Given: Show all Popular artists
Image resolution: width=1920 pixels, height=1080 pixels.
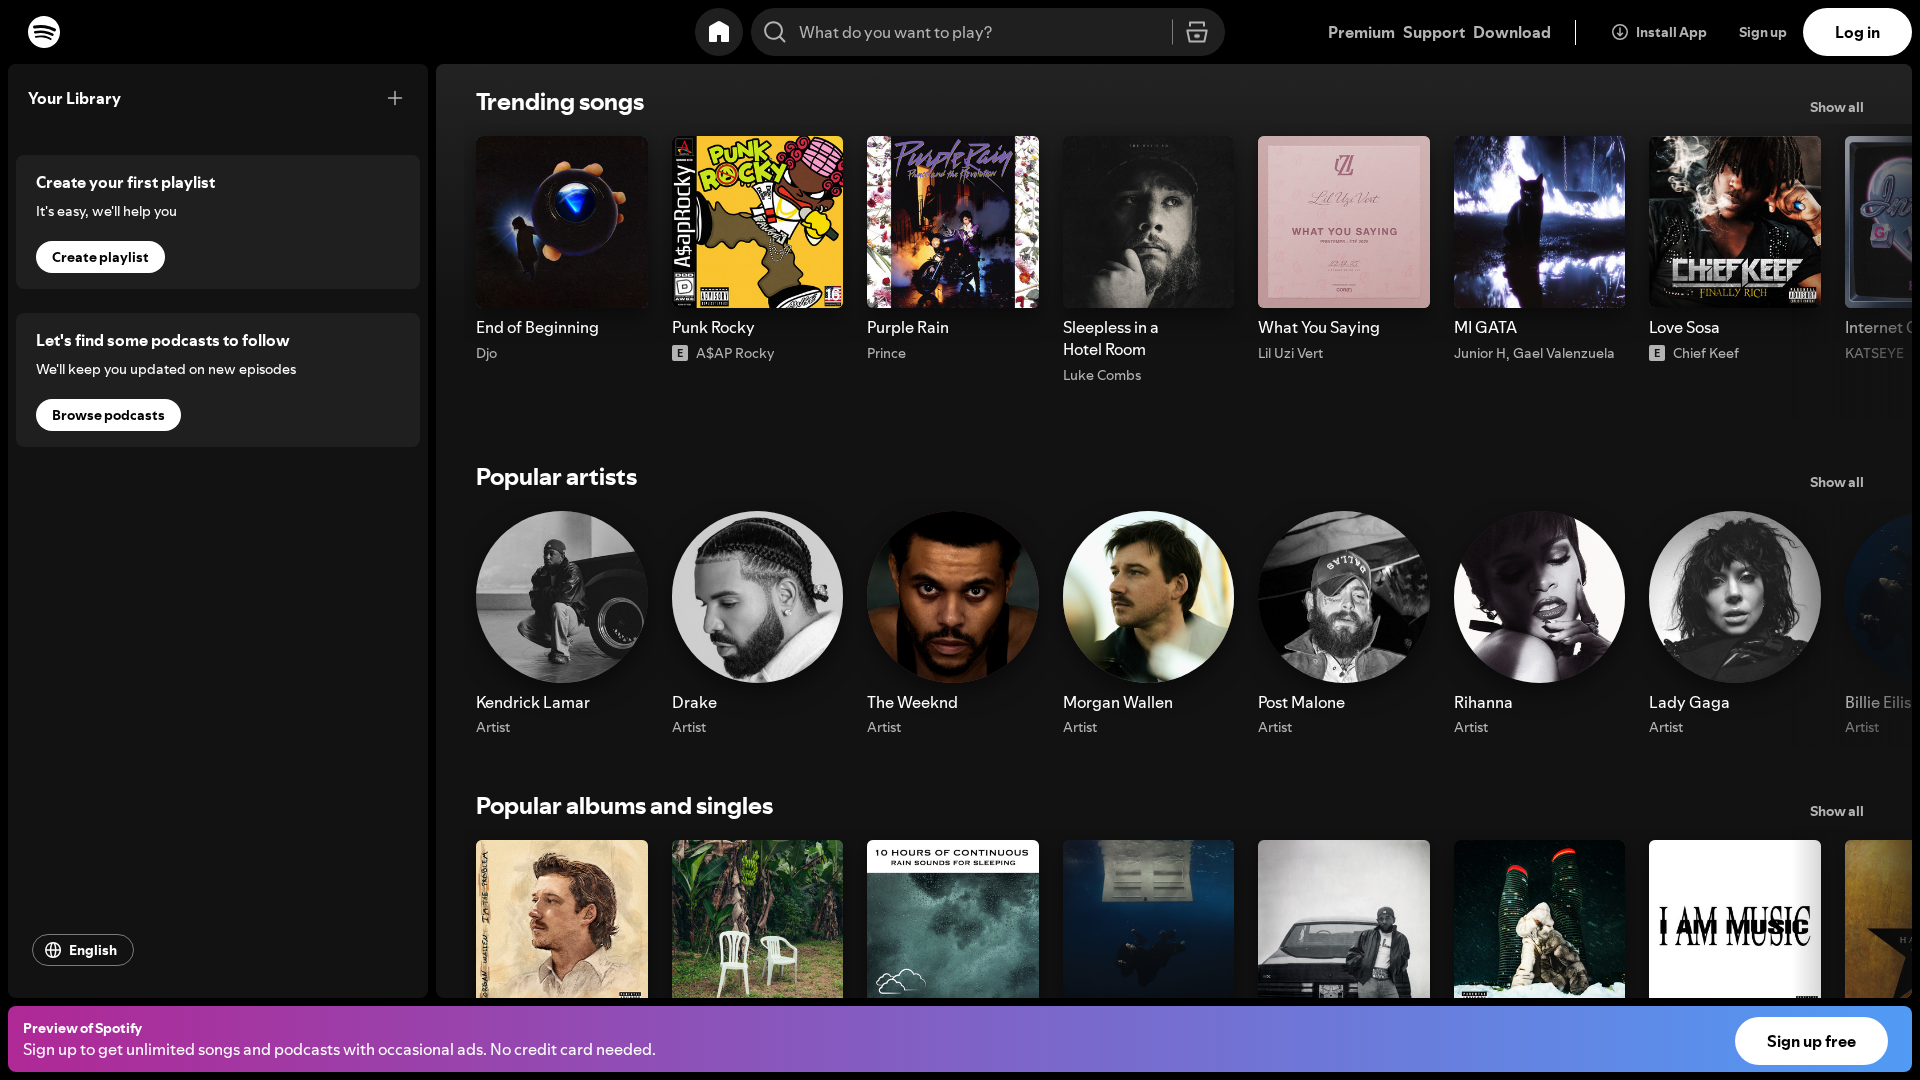Looking at the screenshot, I should (x=1837, y=482).
